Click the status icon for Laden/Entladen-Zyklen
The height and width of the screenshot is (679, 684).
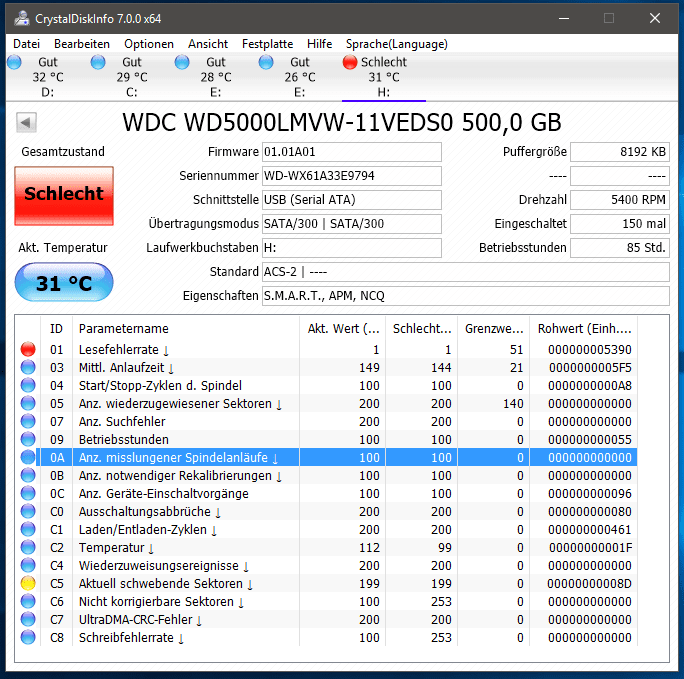(28, 529)
